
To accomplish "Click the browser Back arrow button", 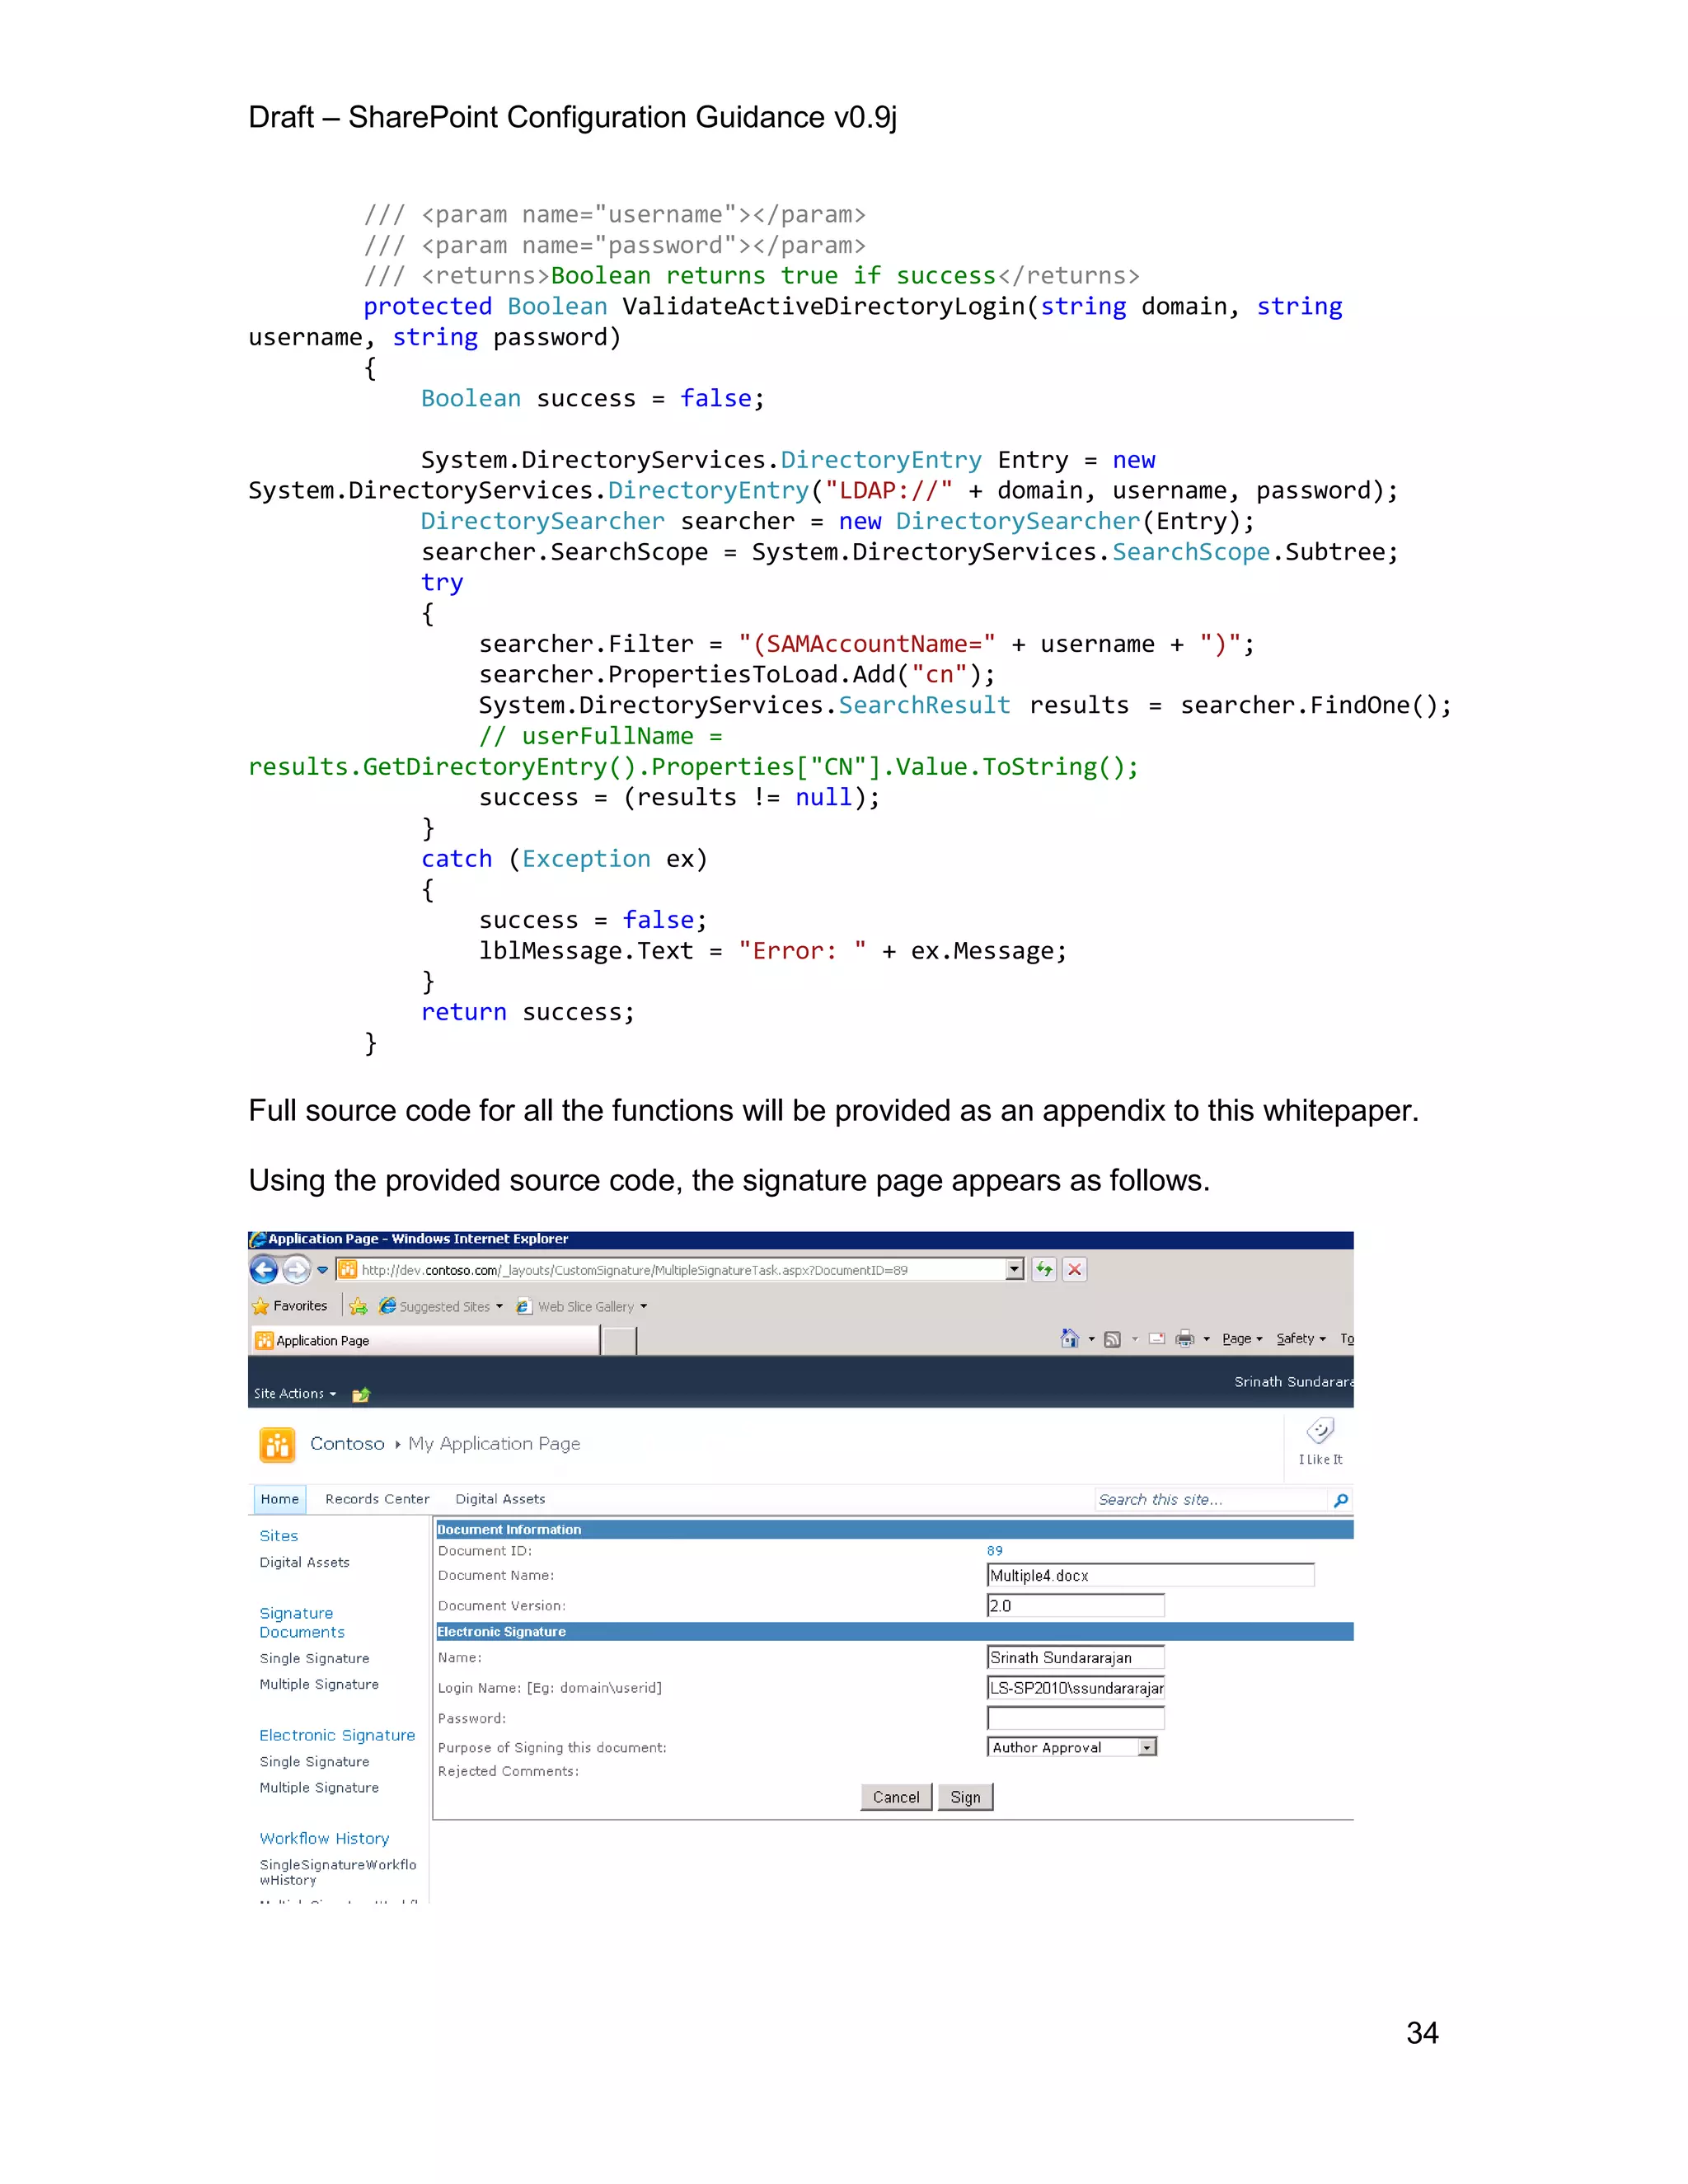I will pyautogui.click(x=264, y=1270).
